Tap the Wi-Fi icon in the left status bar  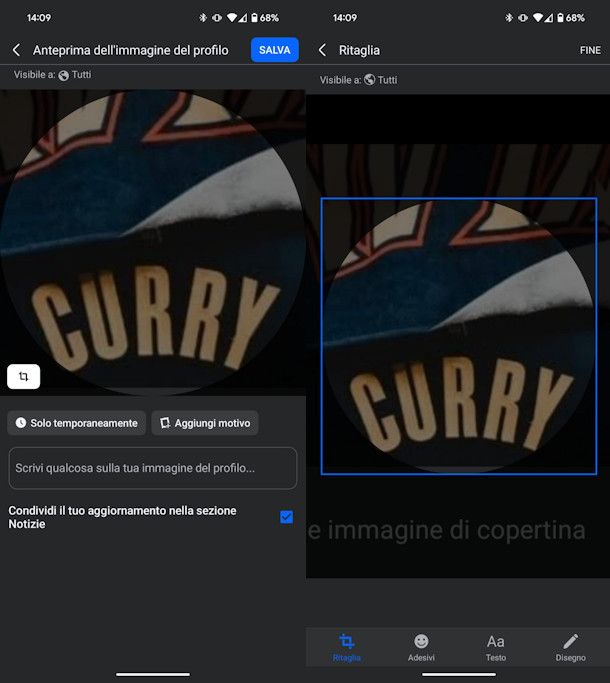tap(232, 18)
